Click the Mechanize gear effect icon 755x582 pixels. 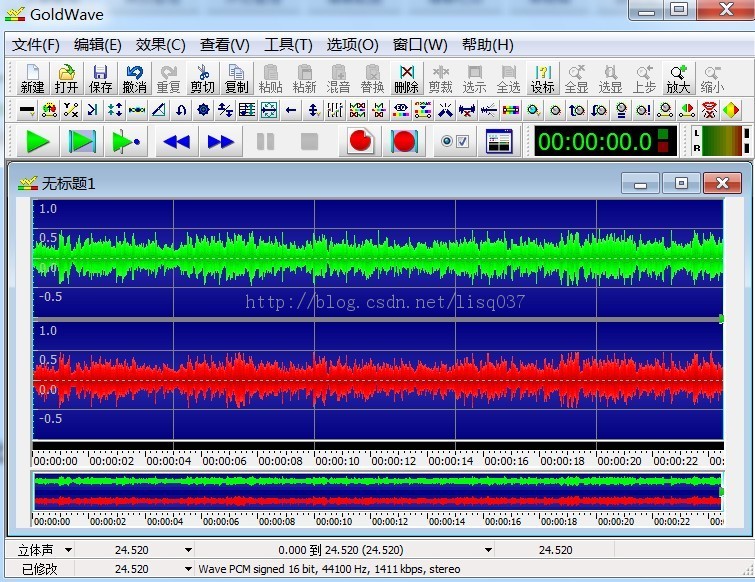[x=203, y=110]
